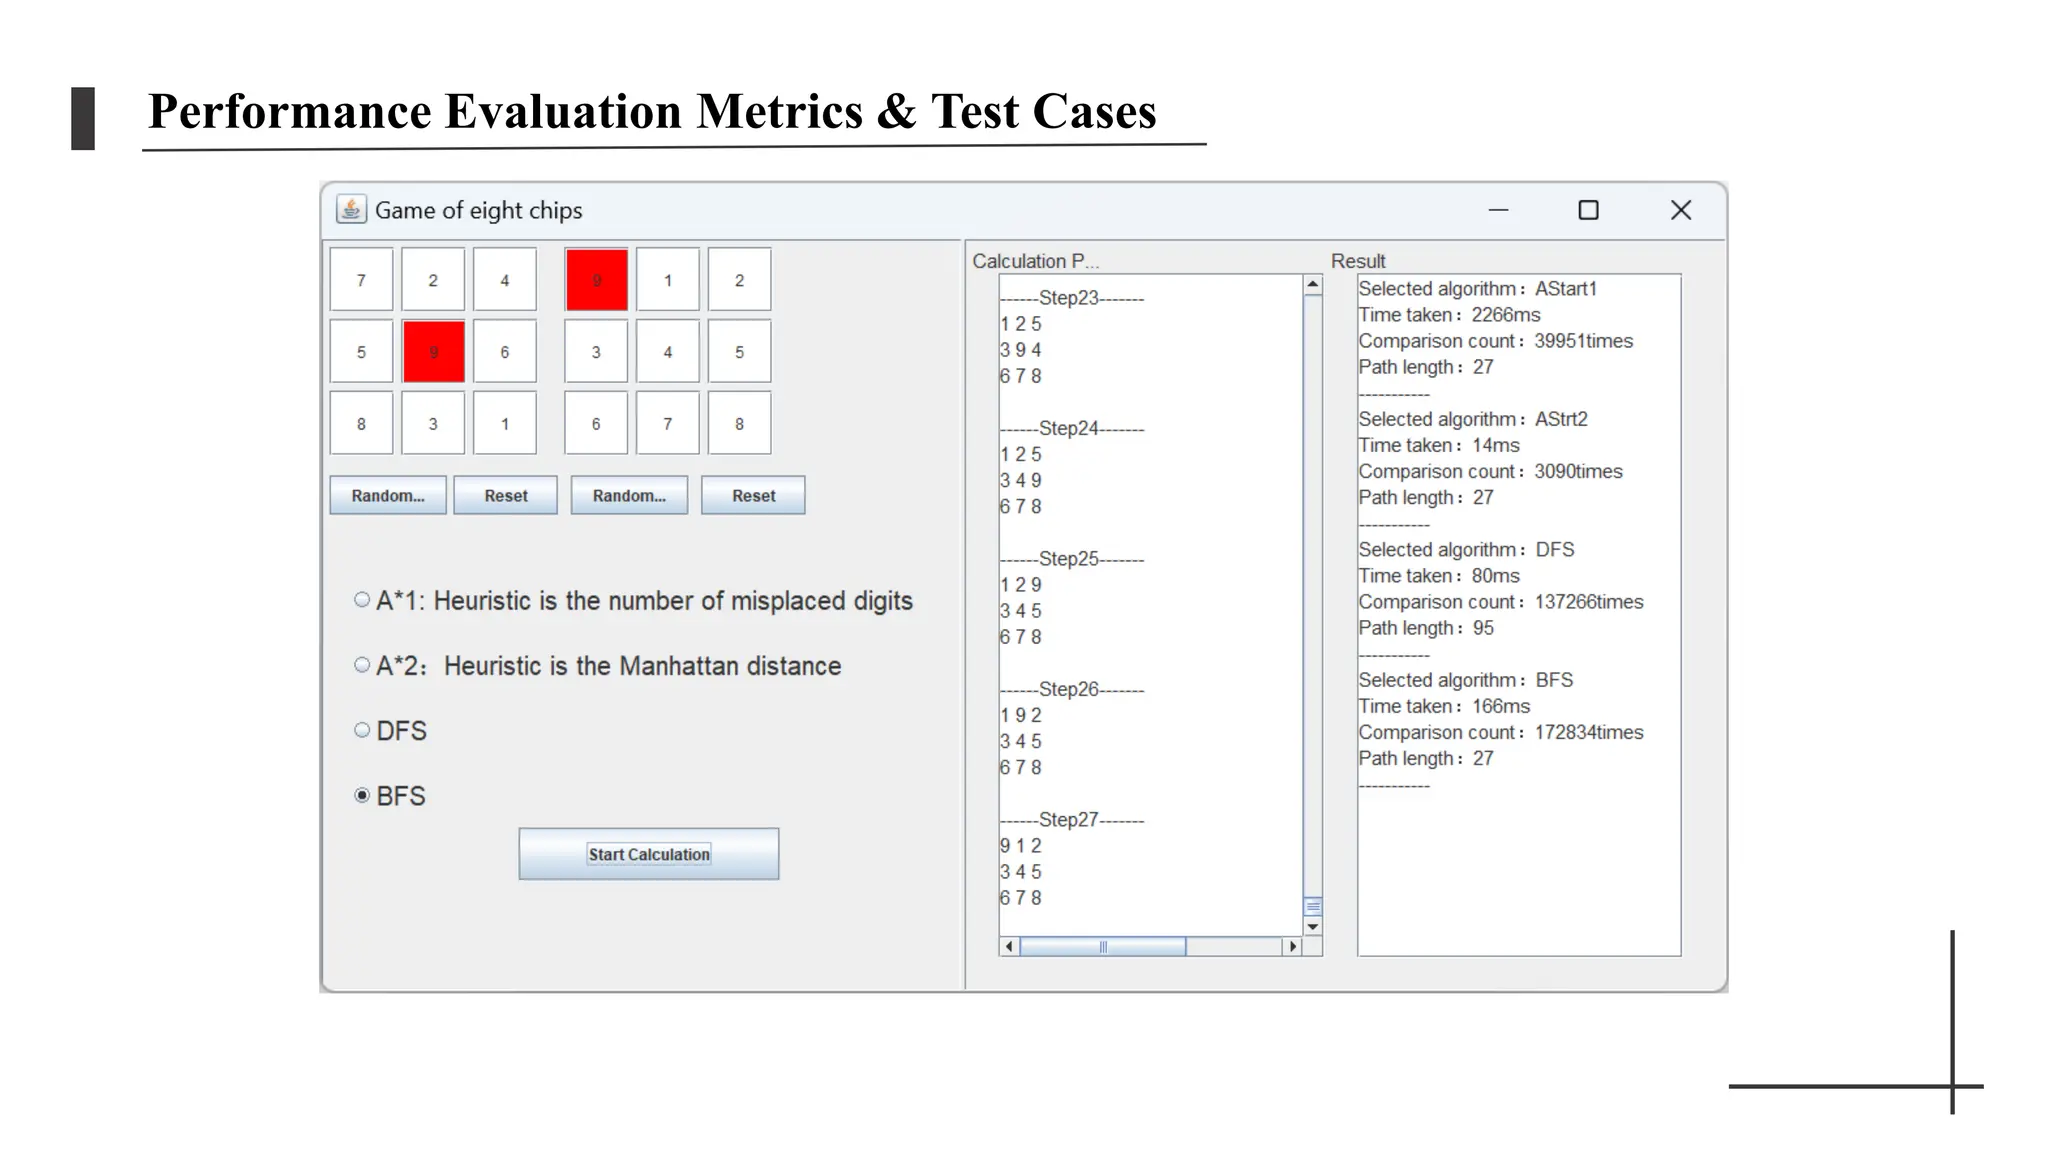The height and width of the screenshot is (1152, 2048).
Task: Click 'Path length: 95' result line
Action: [1426, 628]
